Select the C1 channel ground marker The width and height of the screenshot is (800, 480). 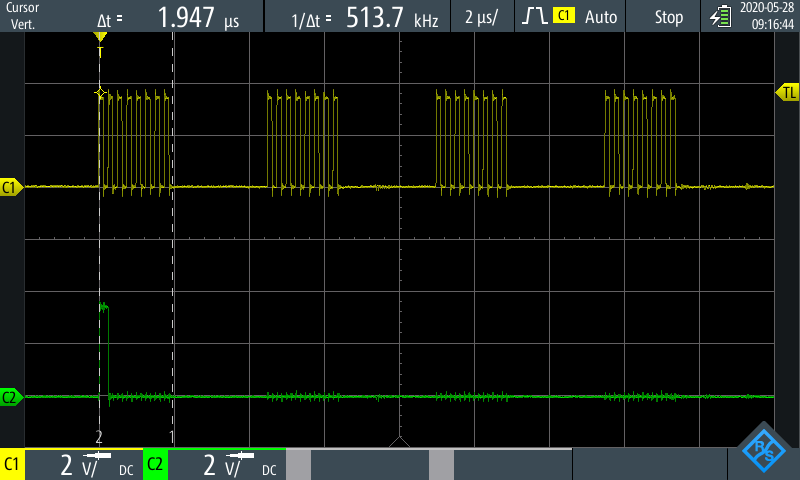click(11, 187)
